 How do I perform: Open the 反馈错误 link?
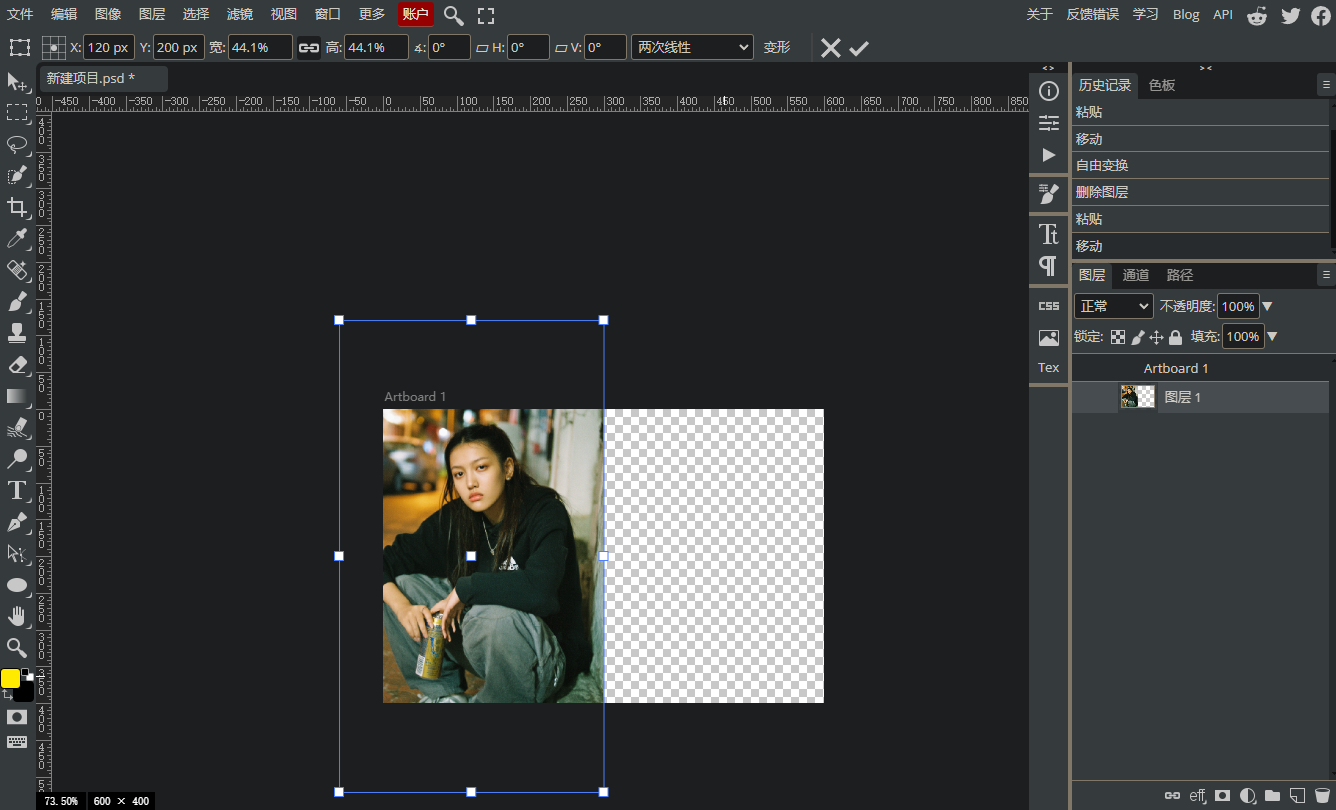click(1093, 14)
